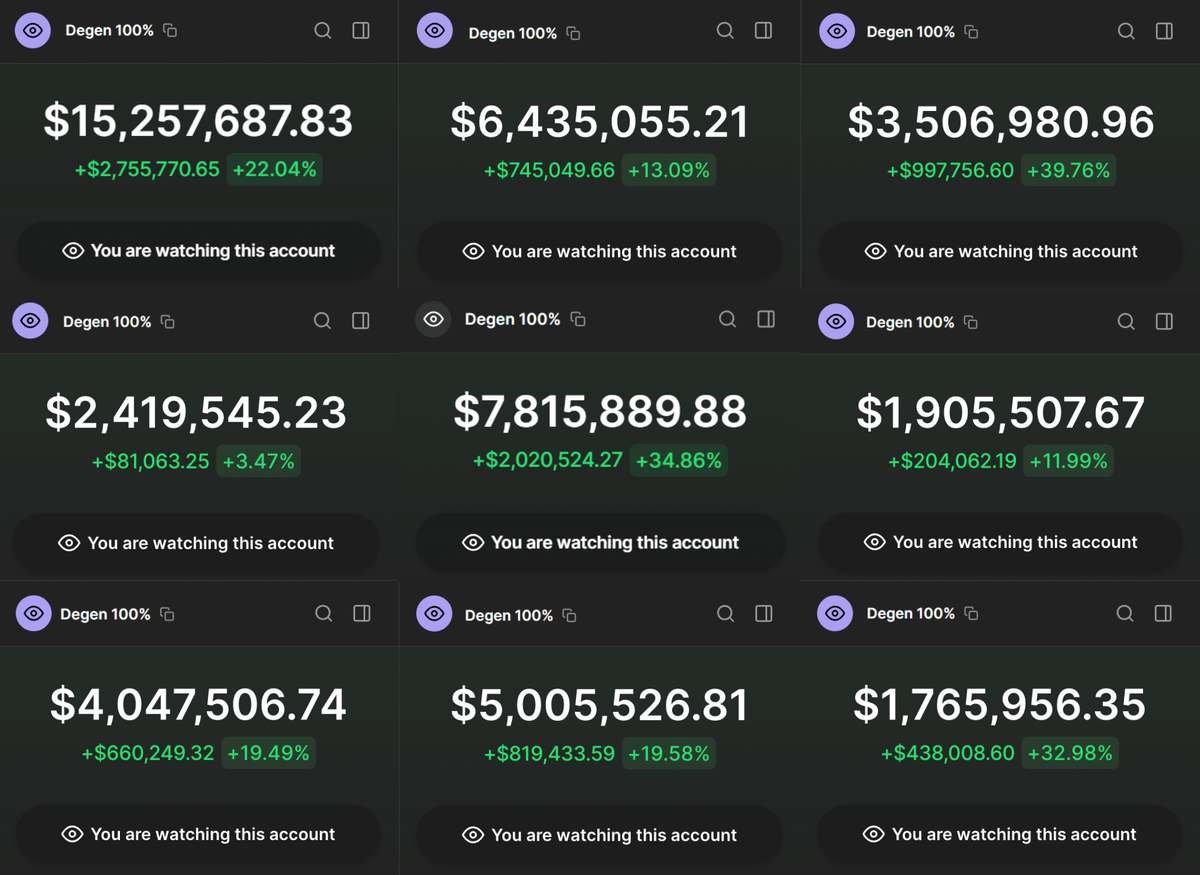Click the +$660,249.32 profit amount
Screen dimensions: 1200x875
[x=148, y=752]
